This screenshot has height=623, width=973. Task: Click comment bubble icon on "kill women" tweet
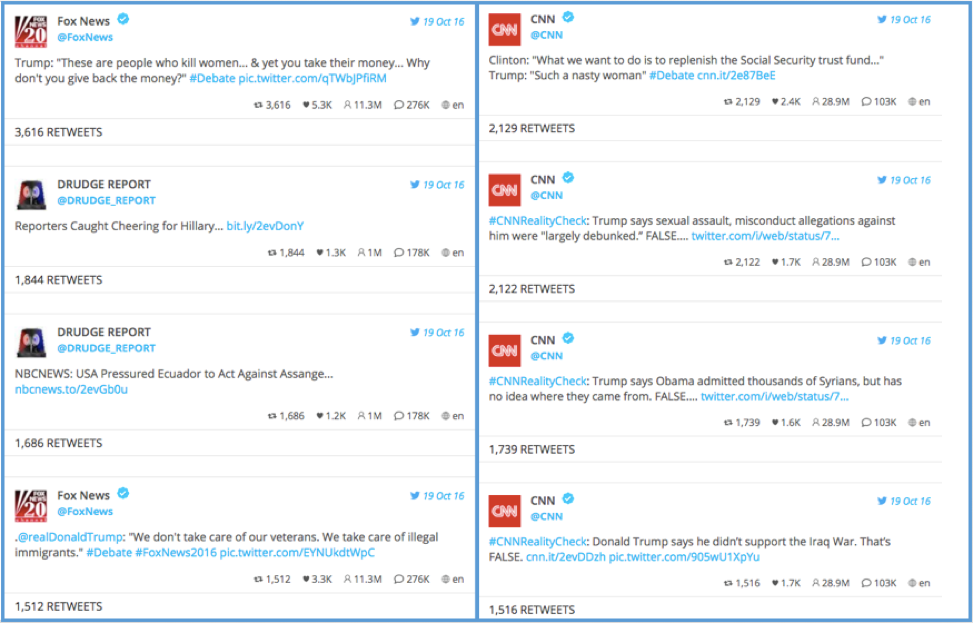click(x=398, y=105)
